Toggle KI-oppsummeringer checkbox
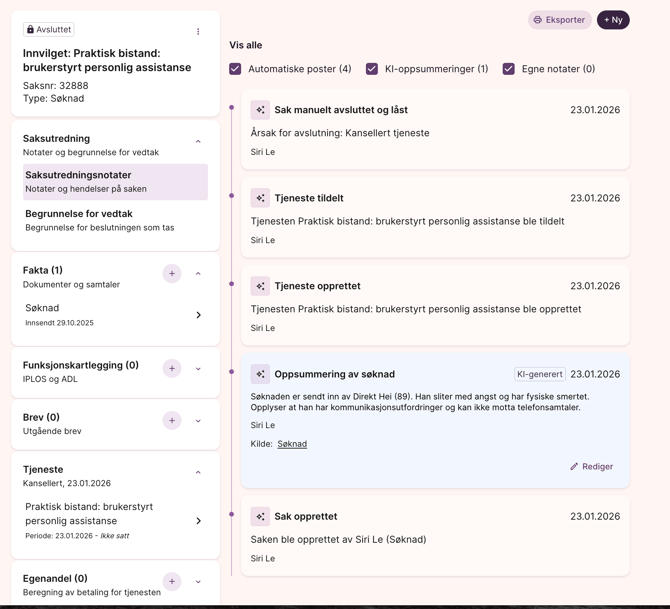 click(x=372, y=69)
